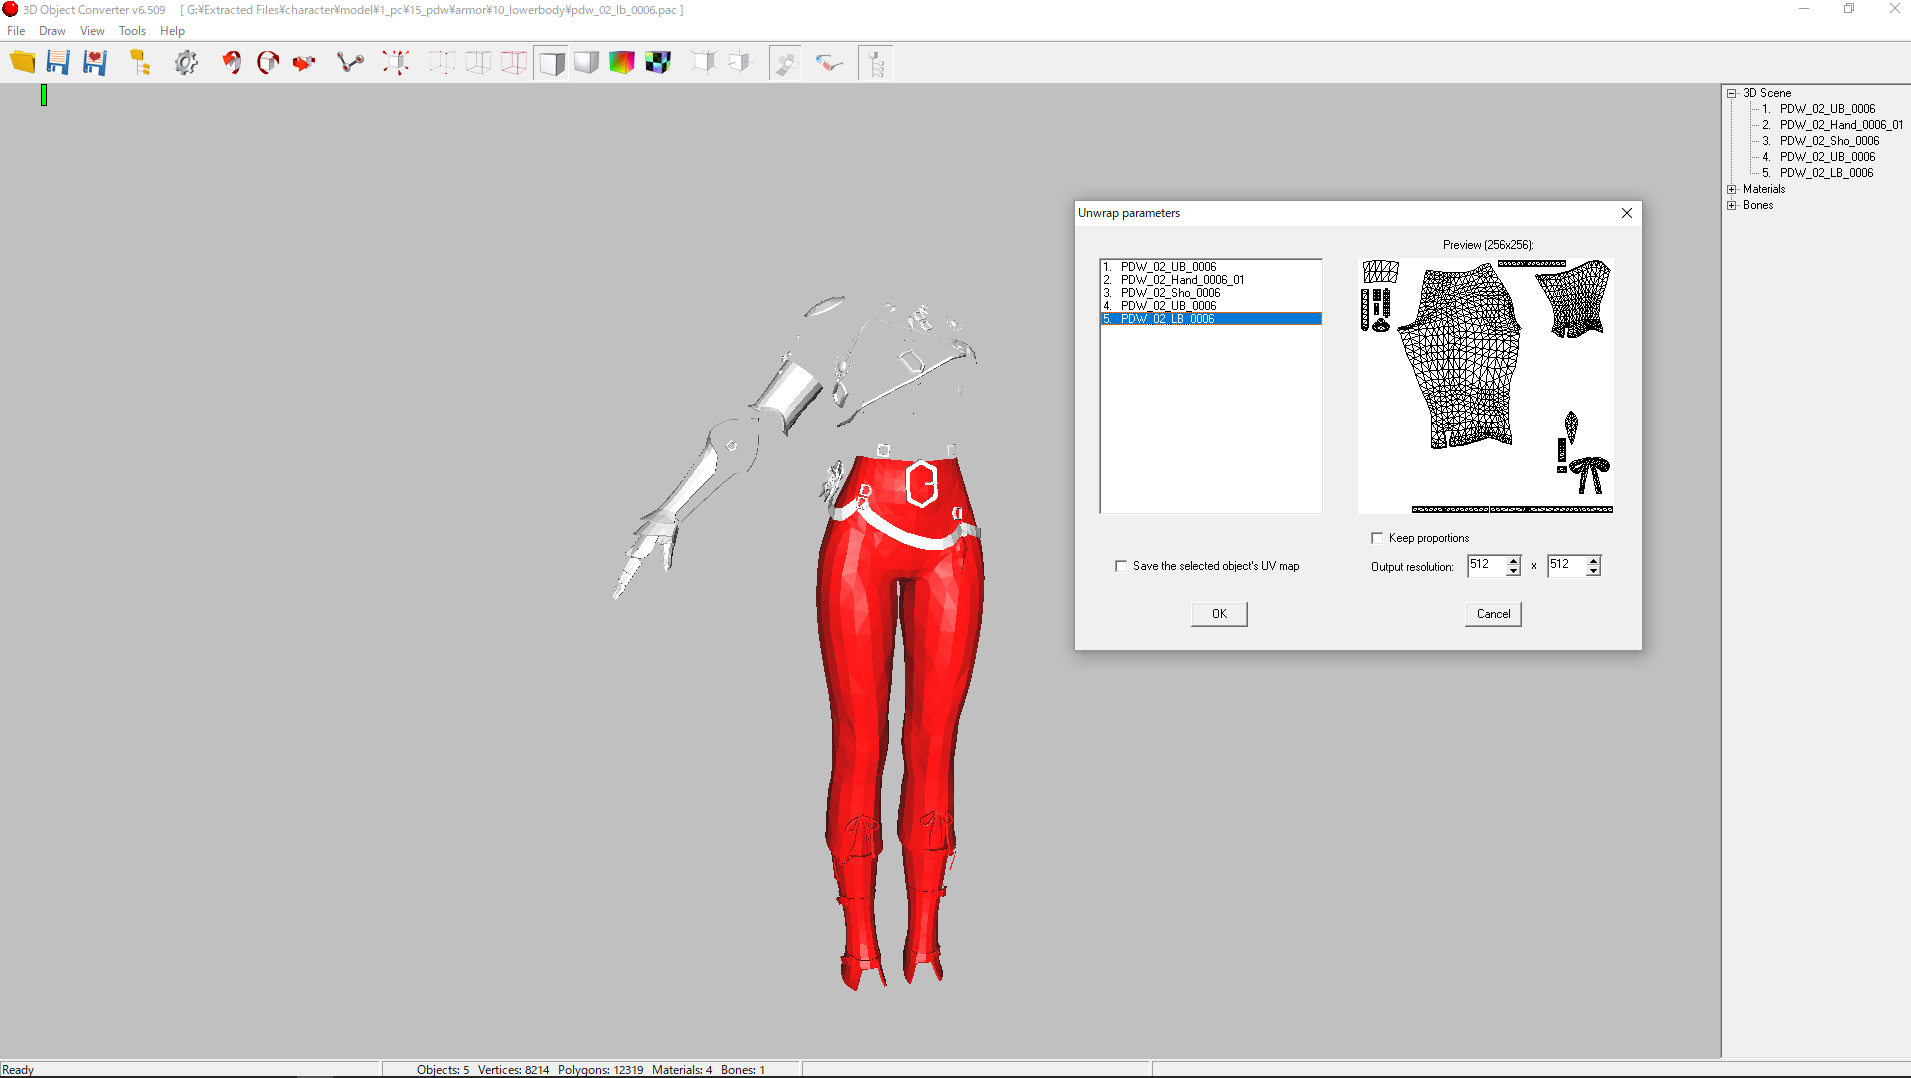The height and width of the screenshot is (1078, 1911).
Task: Click the rainbow colored cube icon
Action: pyautogui.click(x=622, y=63)
